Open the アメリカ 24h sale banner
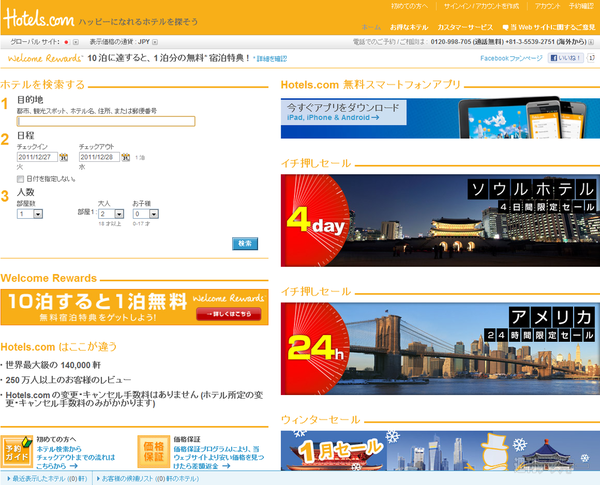Viewport: 600px width, 485px height. [440, 349]
